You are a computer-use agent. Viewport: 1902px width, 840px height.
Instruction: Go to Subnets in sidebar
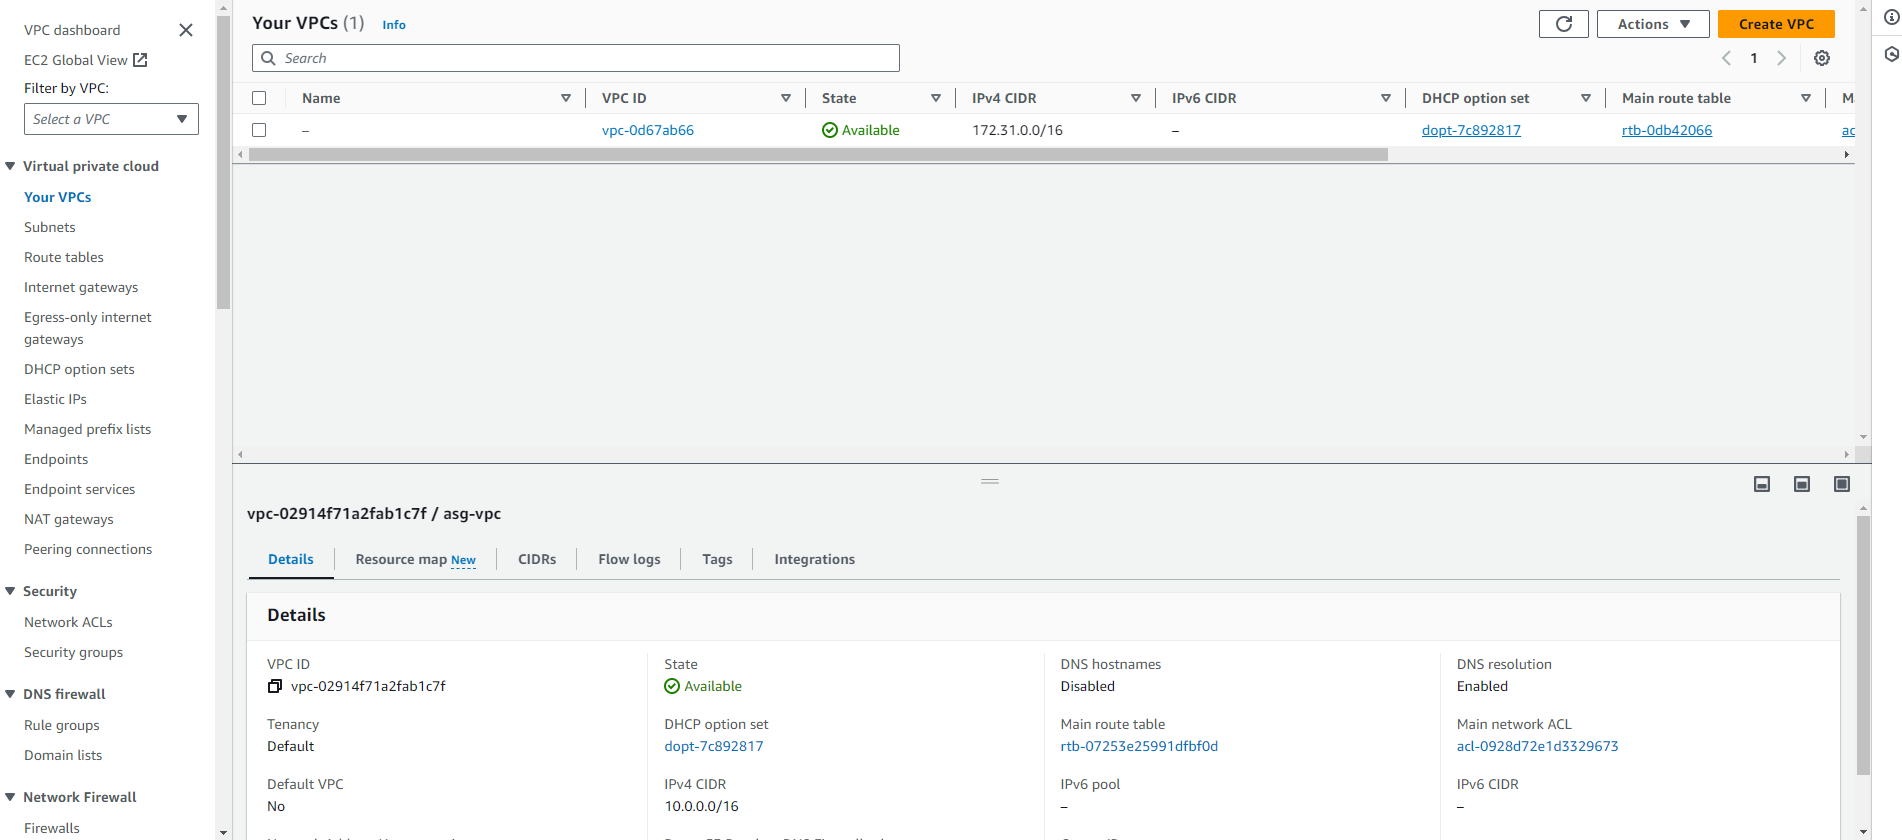point(50,227)
